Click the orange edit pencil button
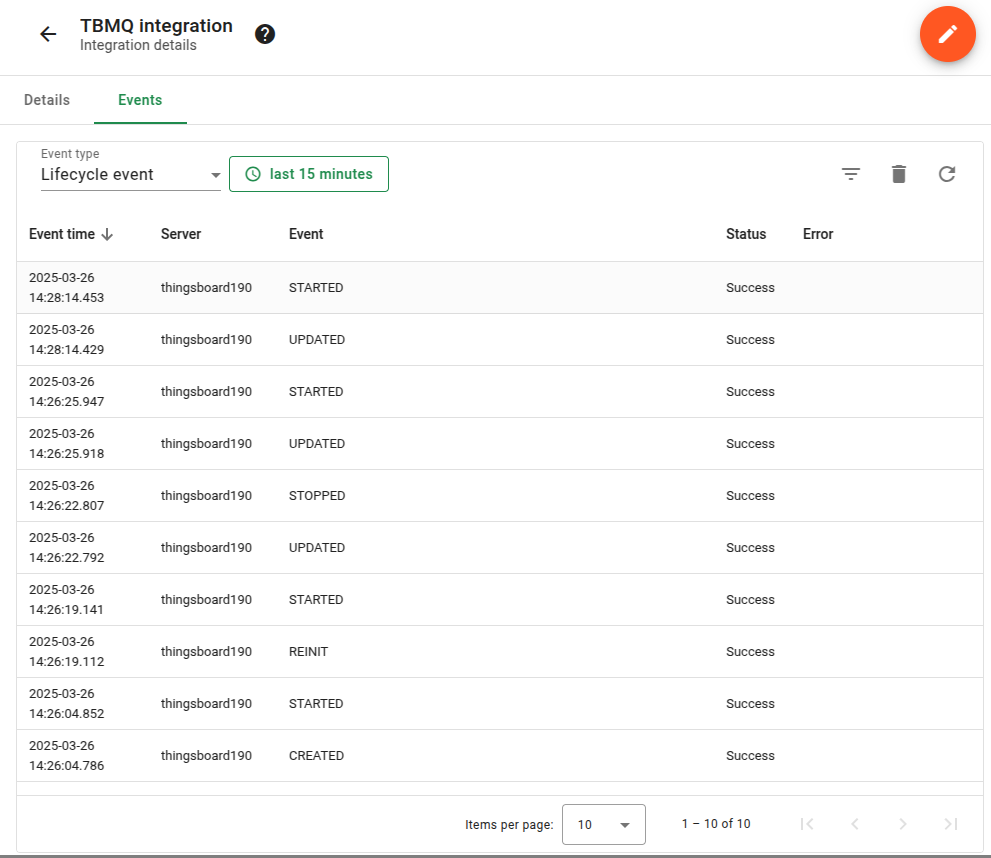This screenshot has width=991, height=858. (x=947, y=34)
